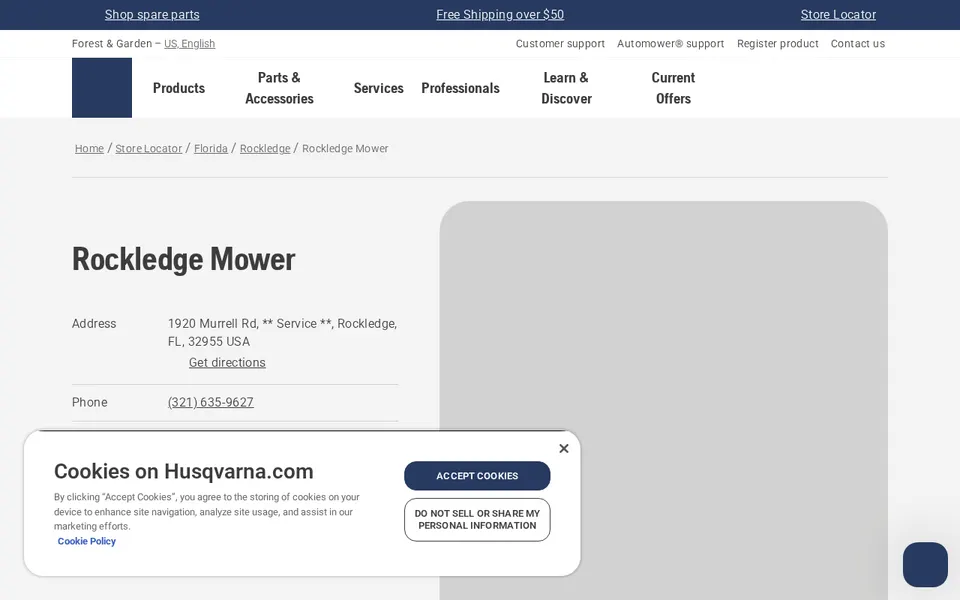This screenshot has width=960, height=600.
Task: Click Rockledge breadcrumb
Action: pos(265,149)
